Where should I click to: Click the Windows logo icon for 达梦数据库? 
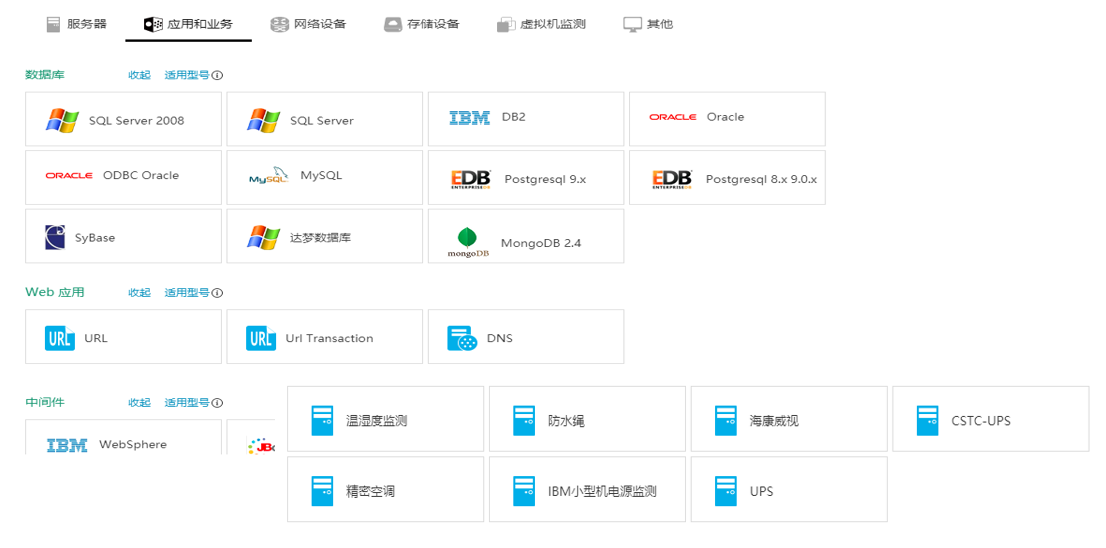click(263, 237)
